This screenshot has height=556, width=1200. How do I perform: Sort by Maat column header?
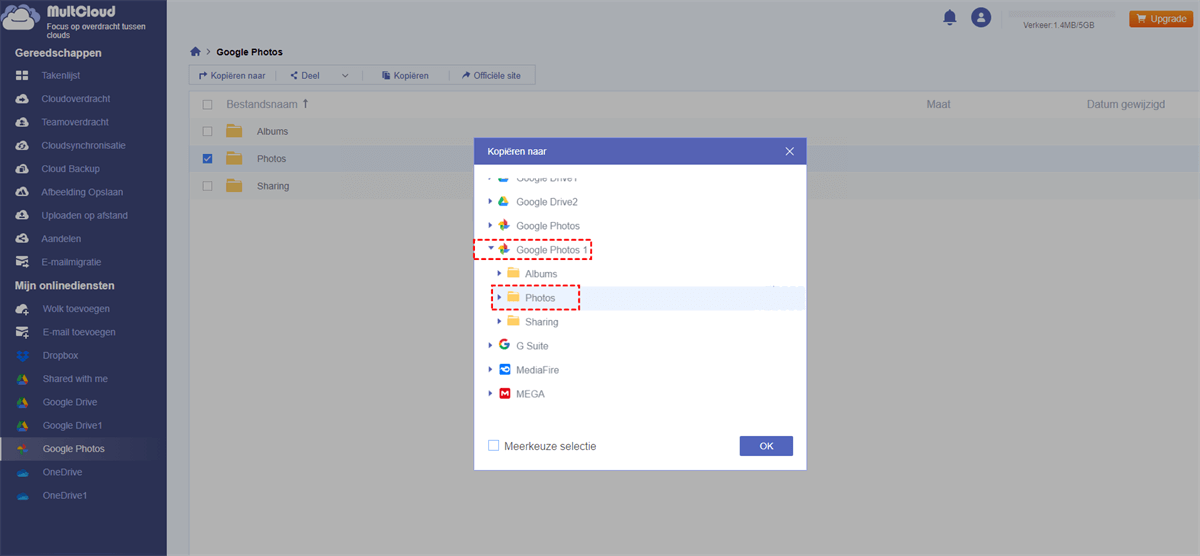[x=938, y=104]
